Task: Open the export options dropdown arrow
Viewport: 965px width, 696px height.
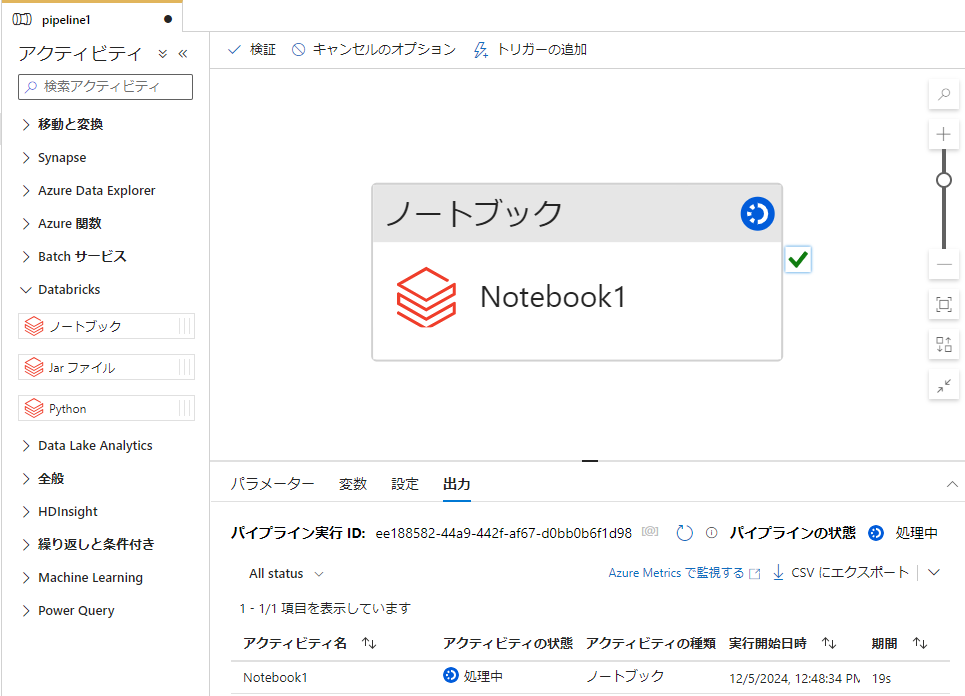Action: click(934, 572)
